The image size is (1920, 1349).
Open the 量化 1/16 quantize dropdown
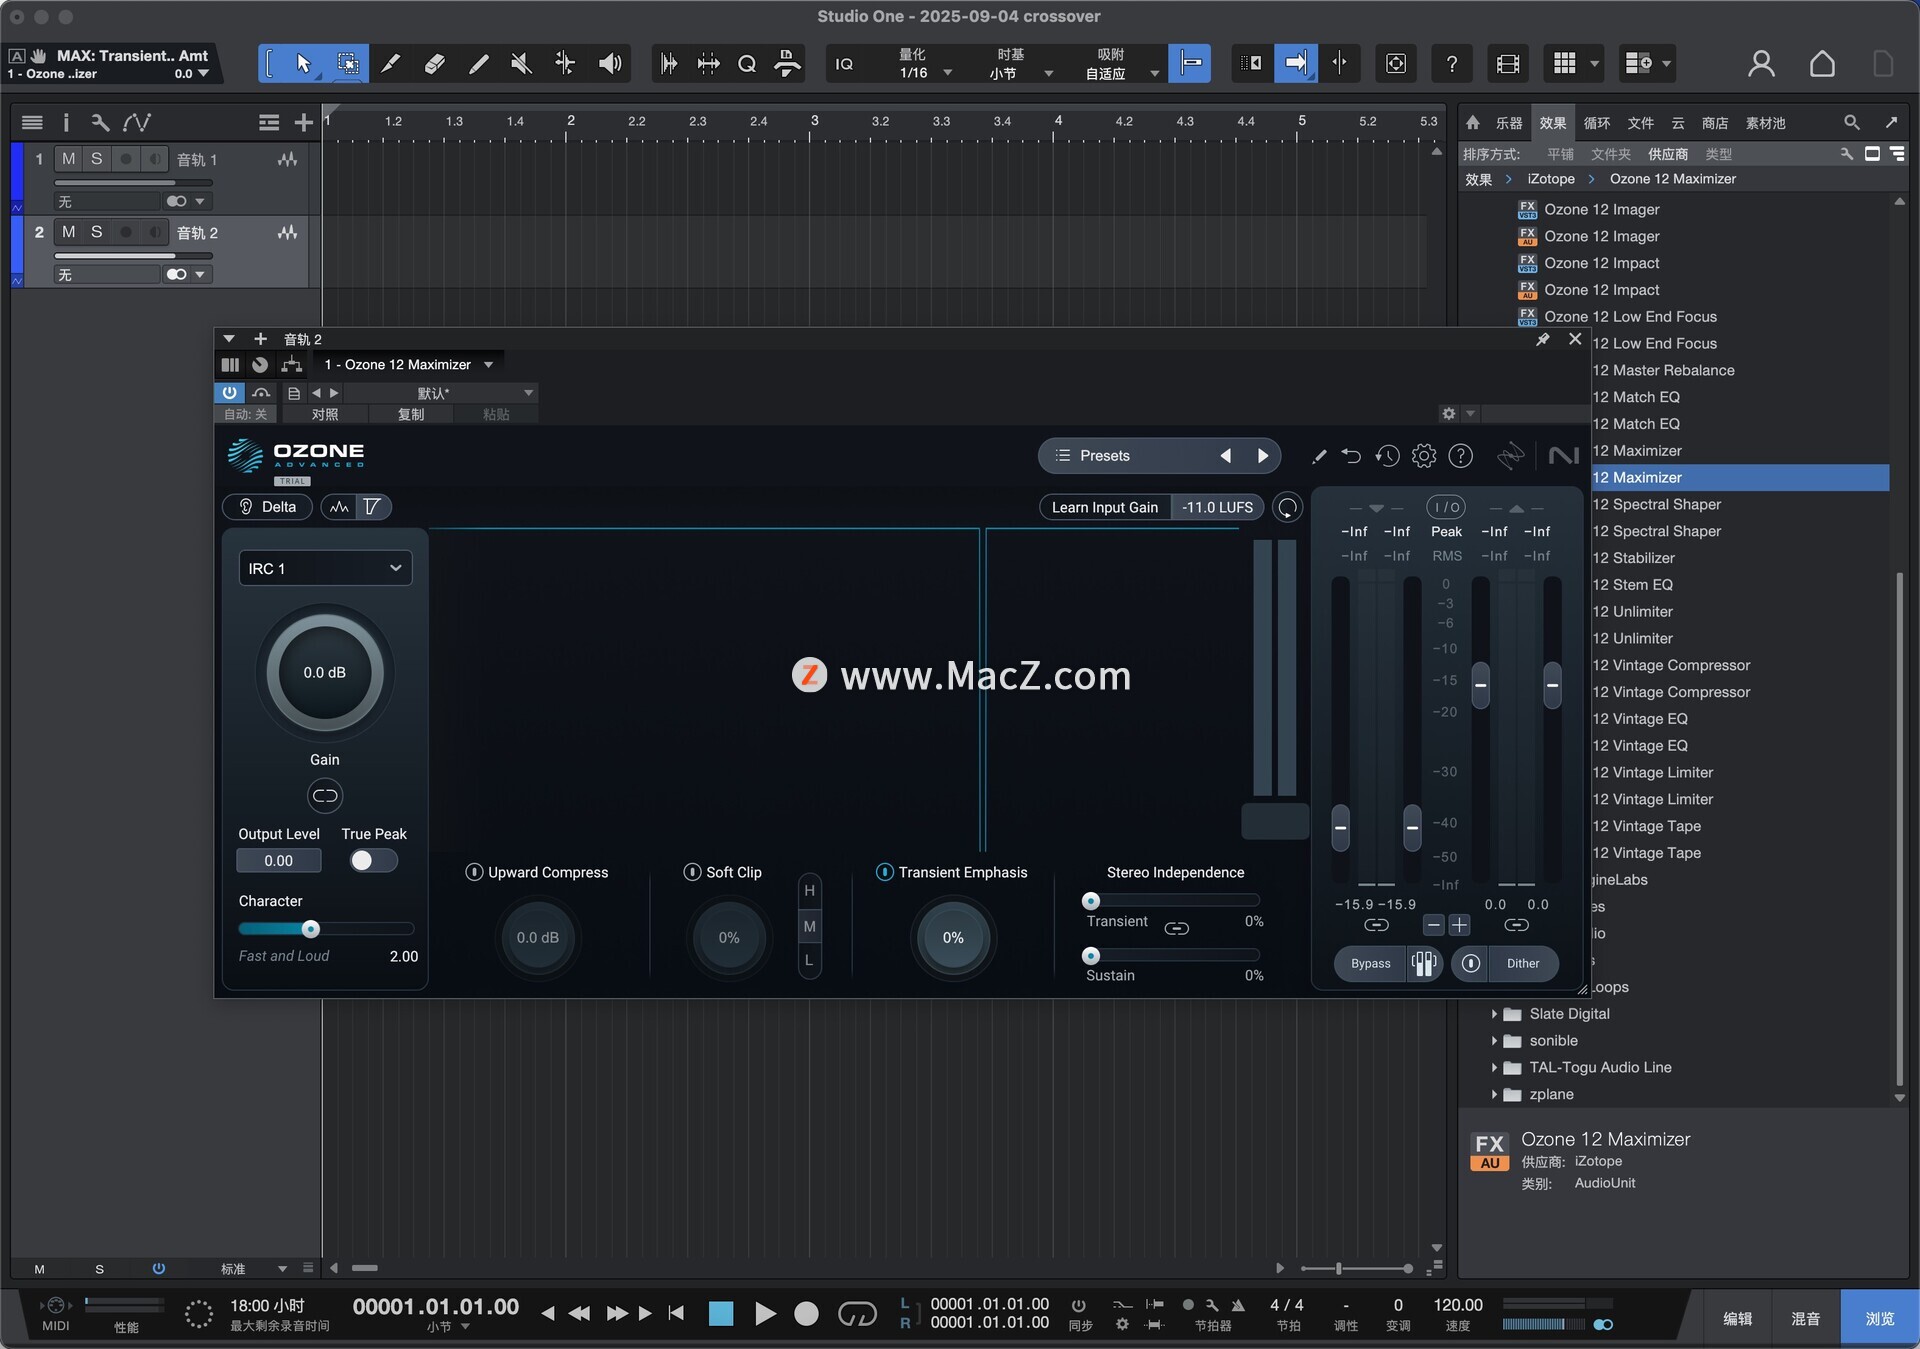click(x=925, y=64)
